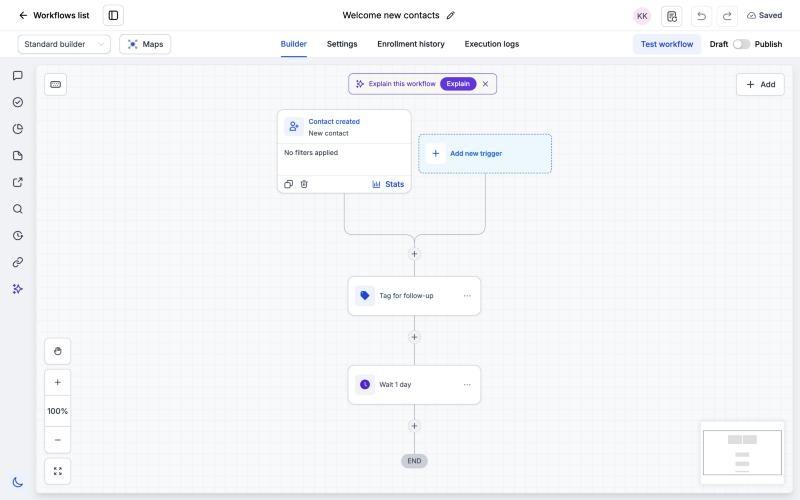The height and width of the screenshot is (500, 800).
Task: Add step between Tag and Wait
Action: [x=414, y=337]
